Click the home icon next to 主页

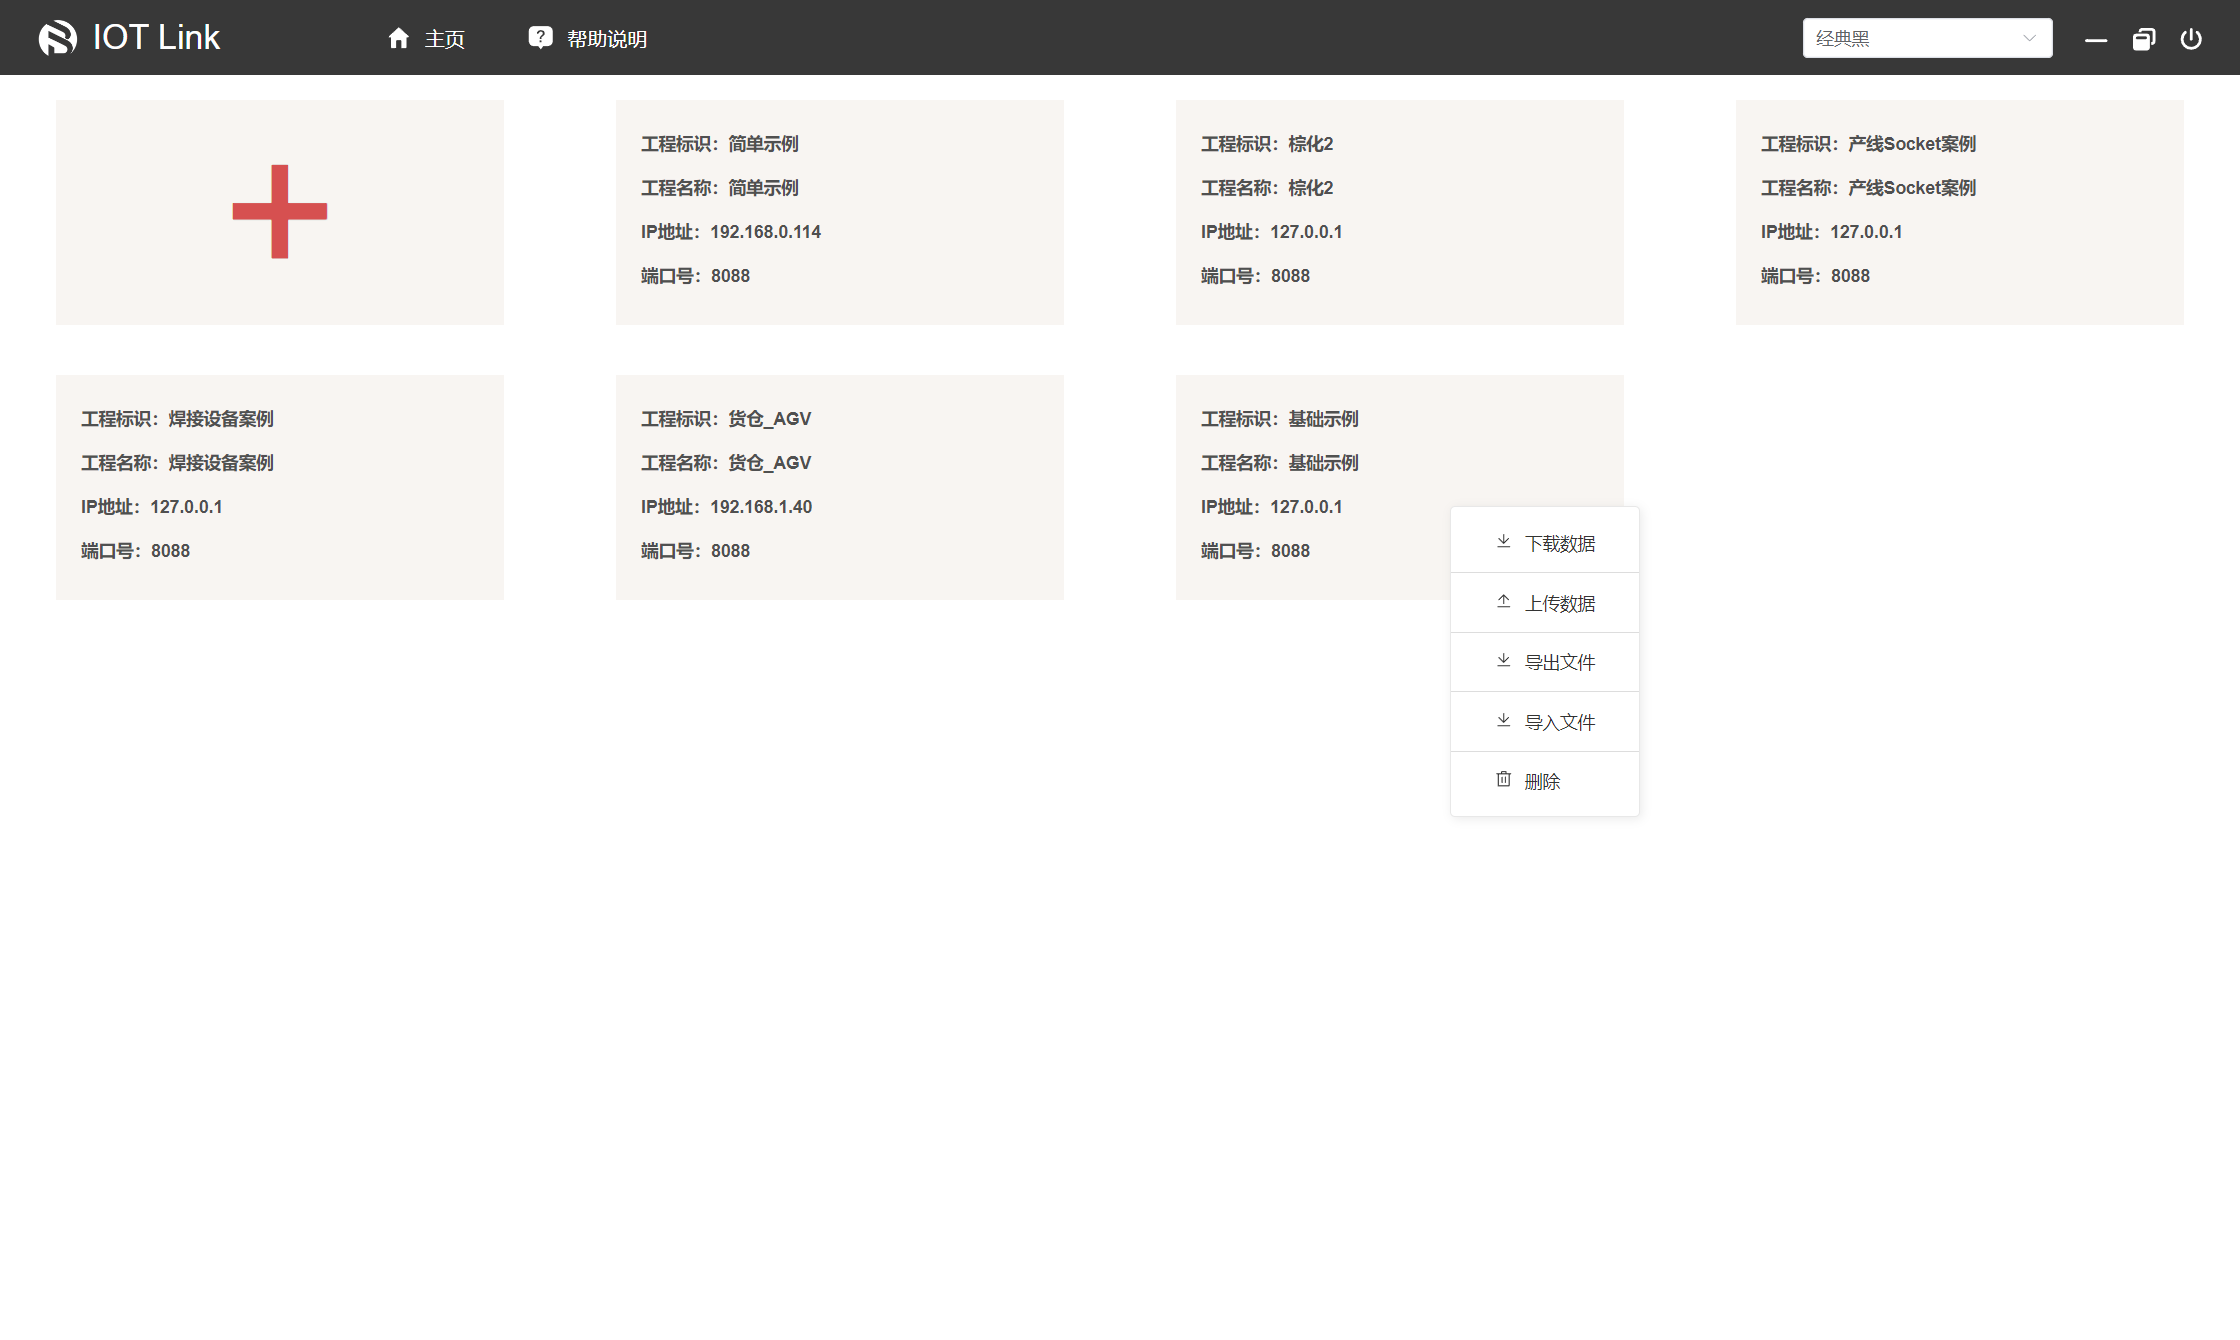click(399, 38)
